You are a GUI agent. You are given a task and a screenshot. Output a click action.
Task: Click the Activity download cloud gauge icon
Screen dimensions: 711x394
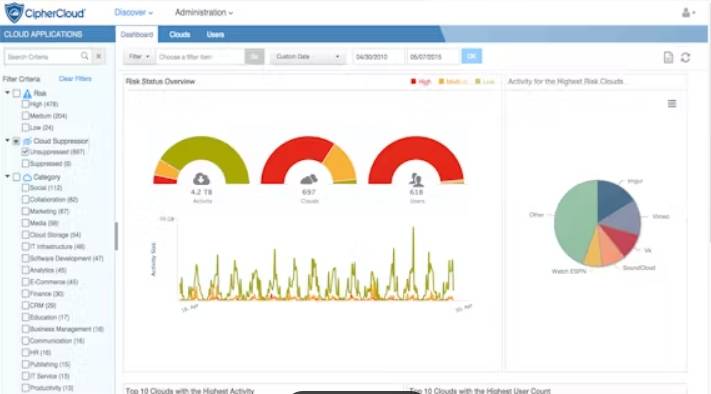(201, 179)
